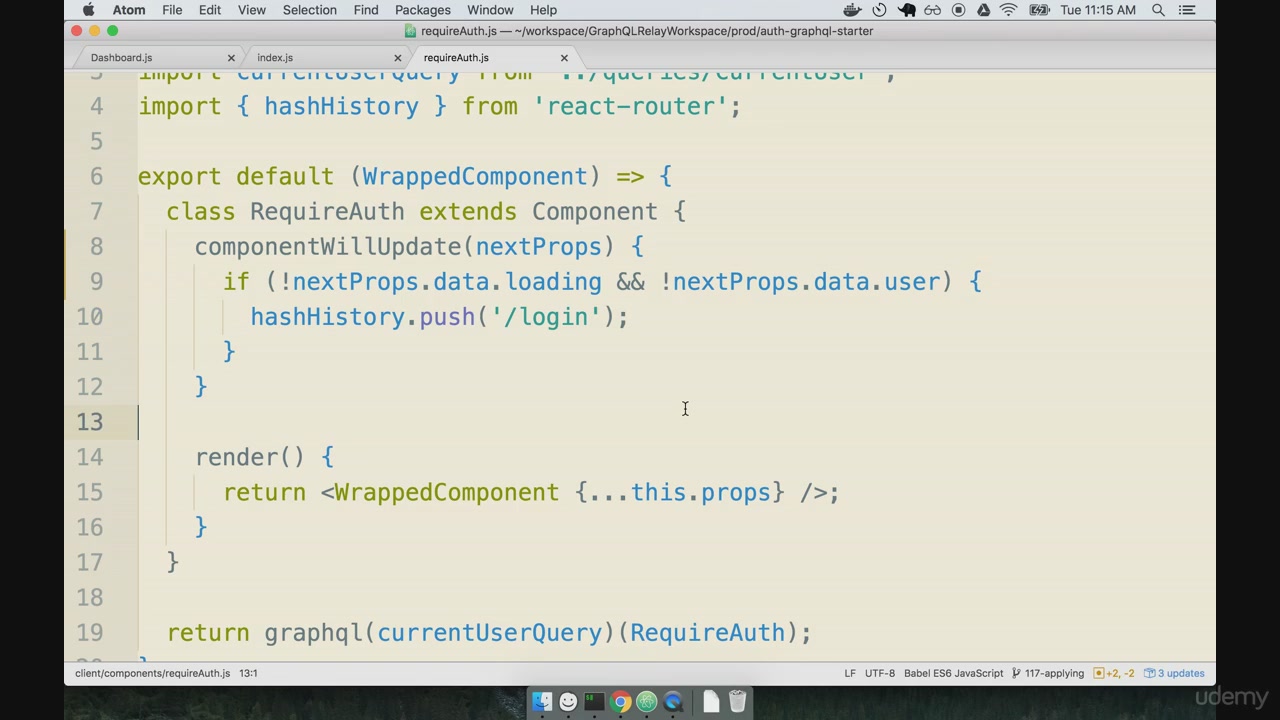Viewport: 1280px width, 720px height.
Task: Click the 3 updates link
Action: (1174, 673)
